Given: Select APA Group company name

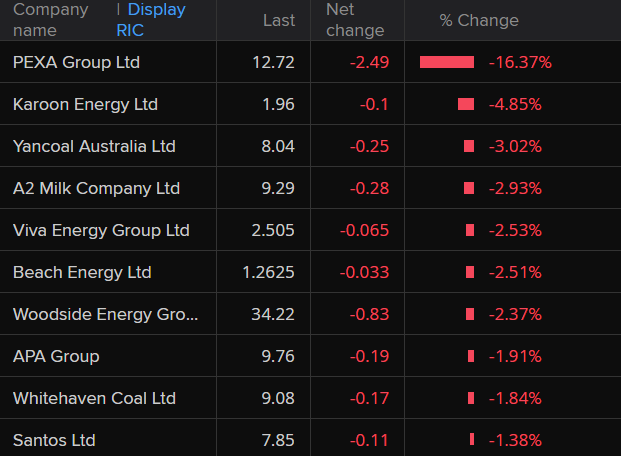Looking at the screenshot, I should tap(56, 356).
